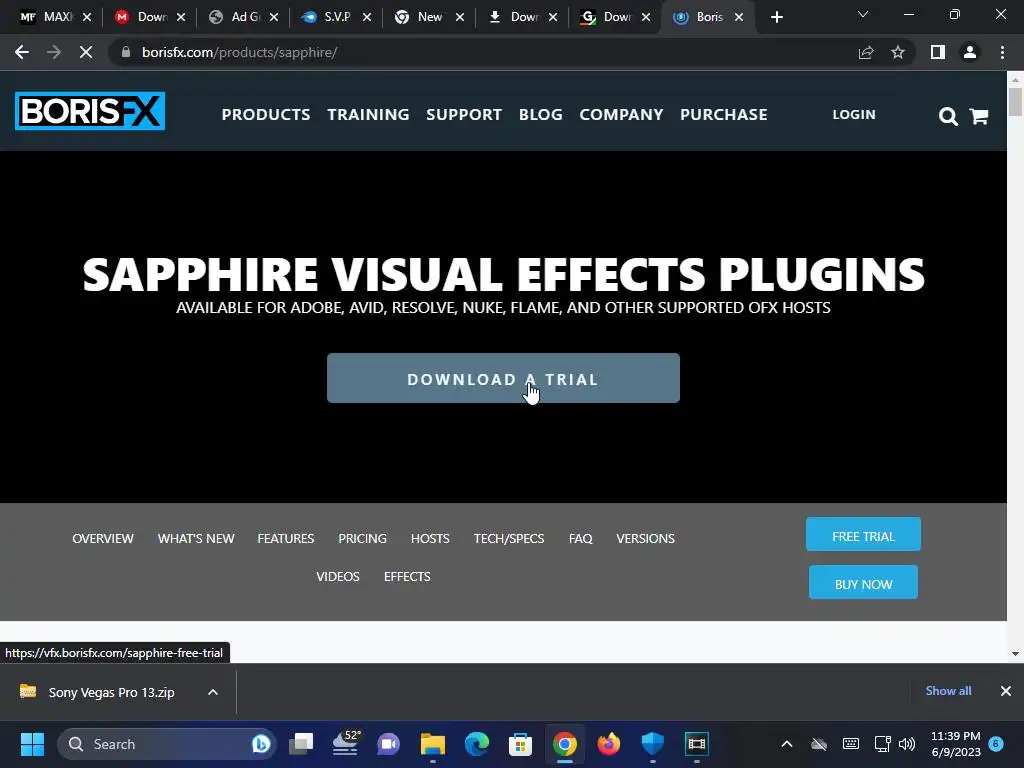
Task: Open the shopping cart icon
Action: pos(979,116)
